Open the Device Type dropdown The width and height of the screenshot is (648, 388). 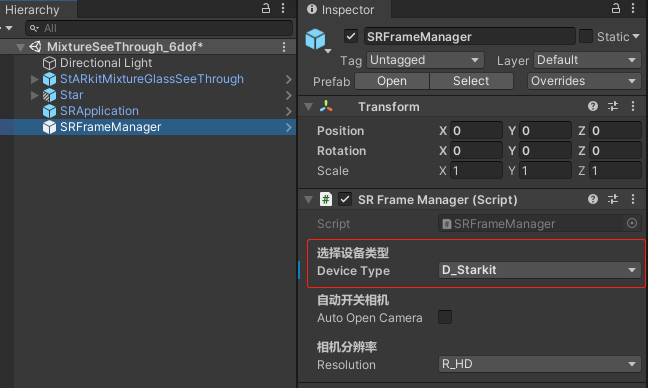tap(539, 270)
